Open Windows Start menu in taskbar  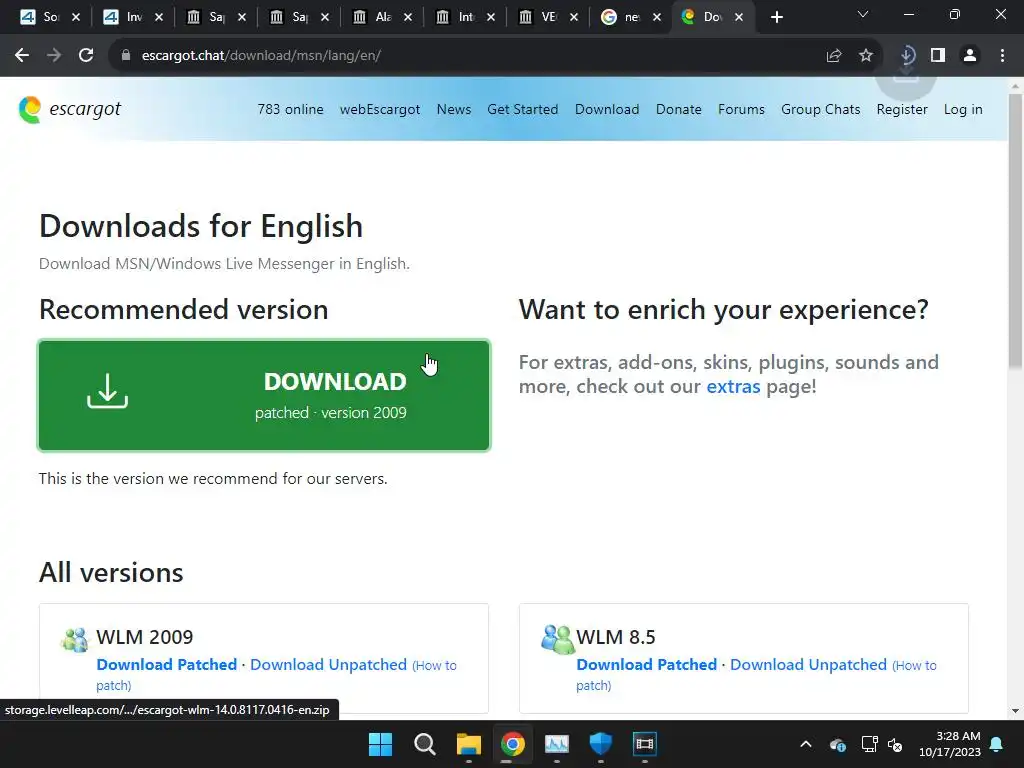click(x=380, y=744)
